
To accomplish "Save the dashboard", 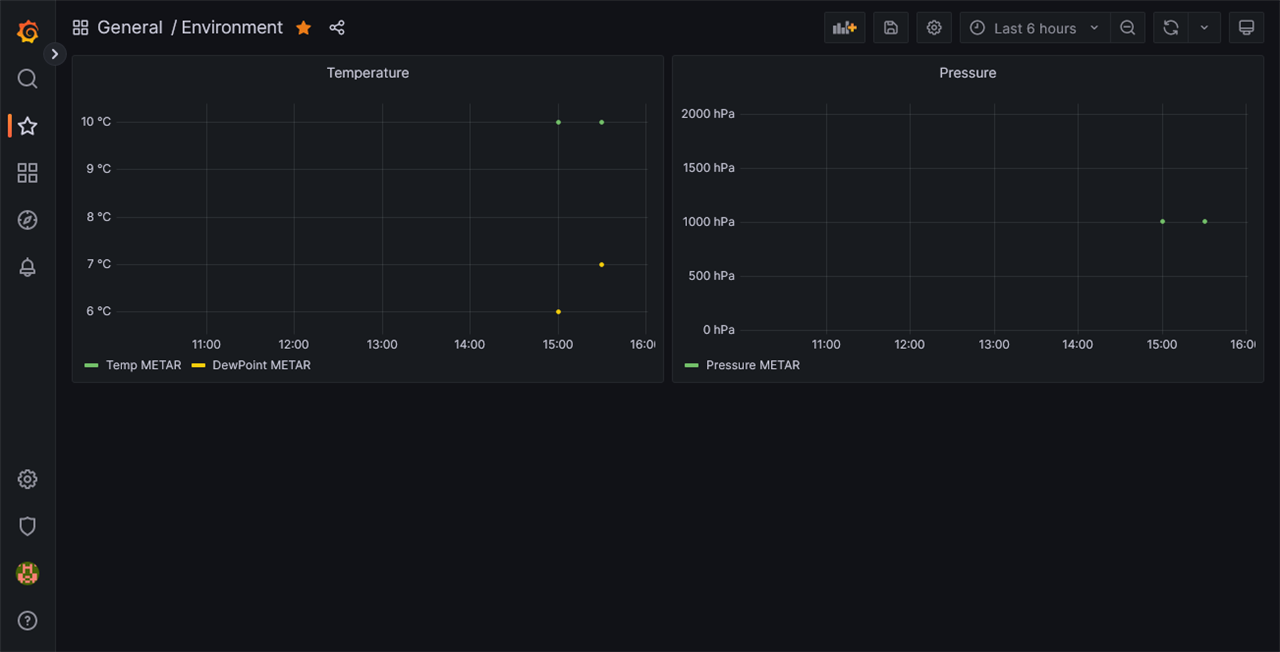I will tap(891, 28).
